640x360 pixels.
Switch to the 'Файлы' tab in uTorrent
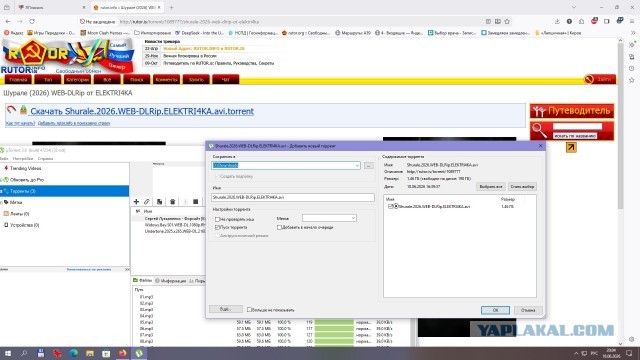coord(142,280)
